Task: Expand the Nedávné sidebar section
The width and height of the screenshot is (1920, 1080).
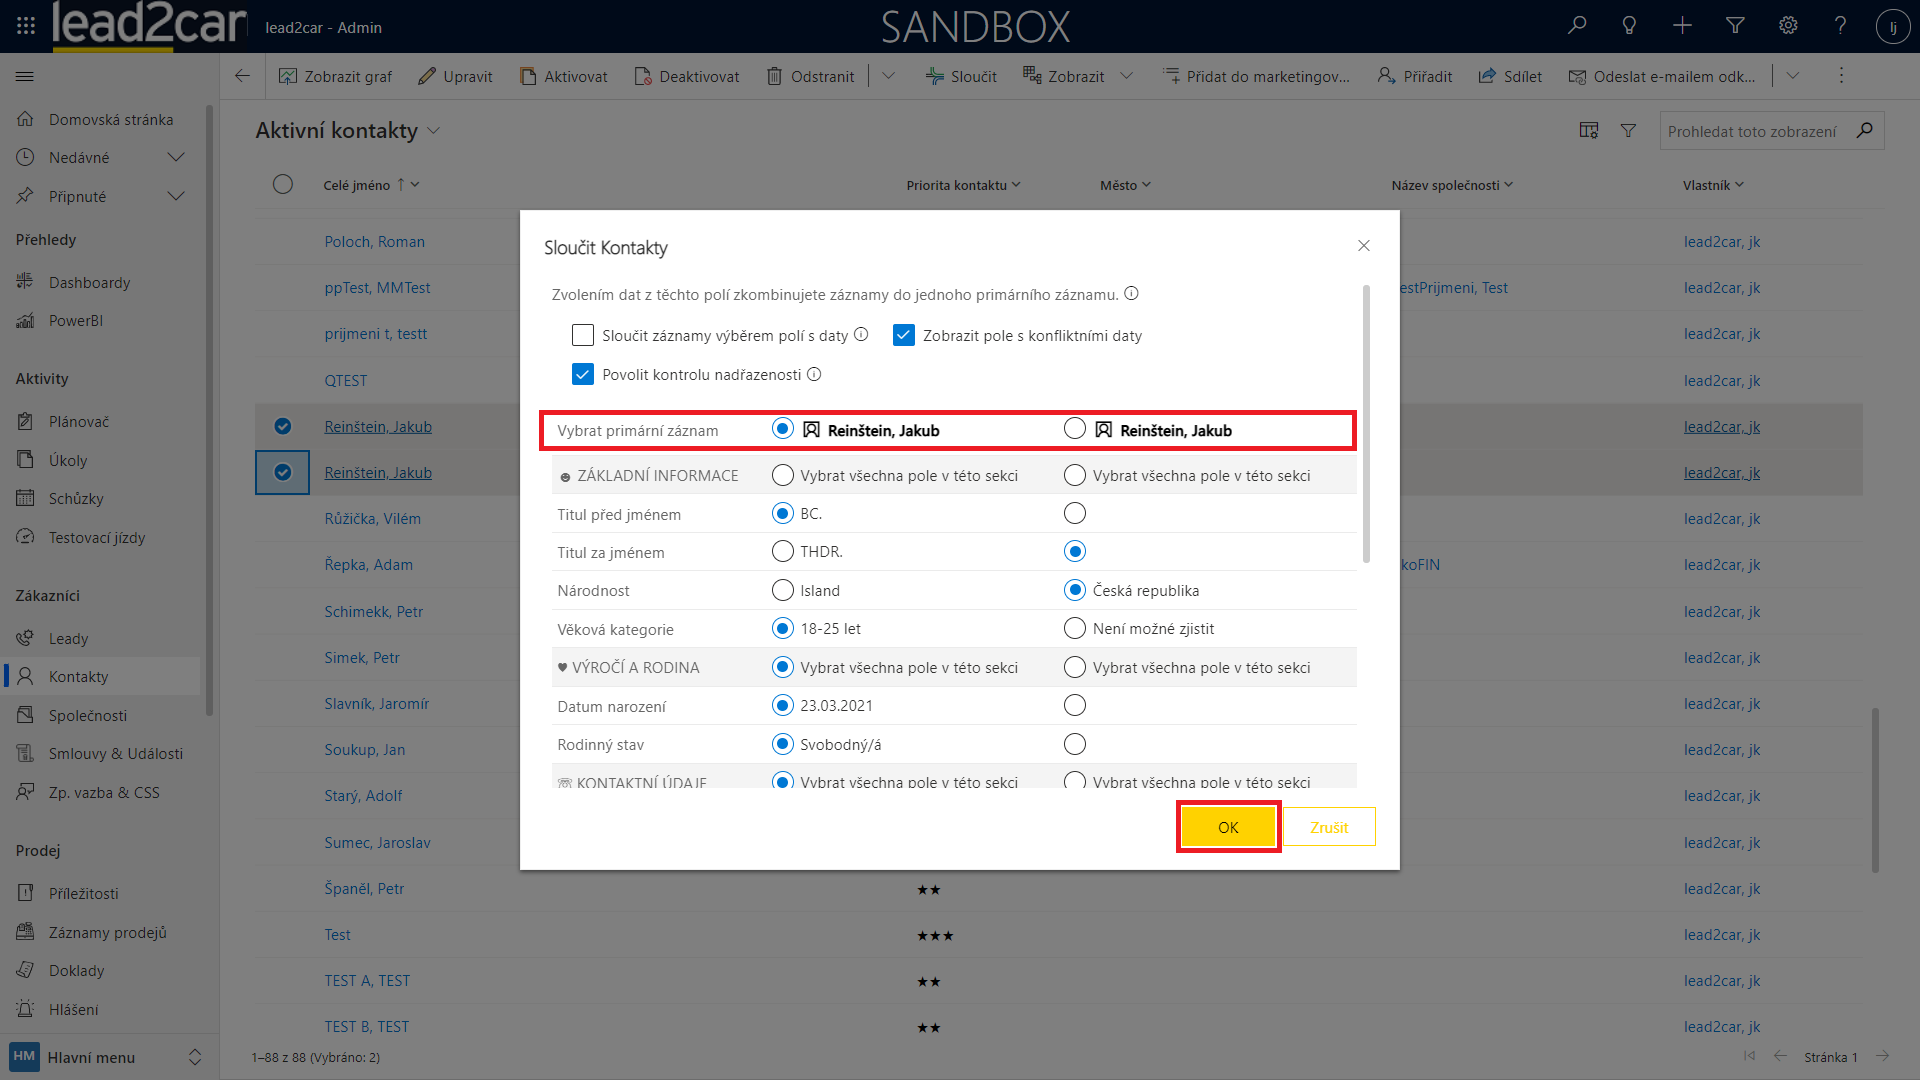Action: (176, 157)
